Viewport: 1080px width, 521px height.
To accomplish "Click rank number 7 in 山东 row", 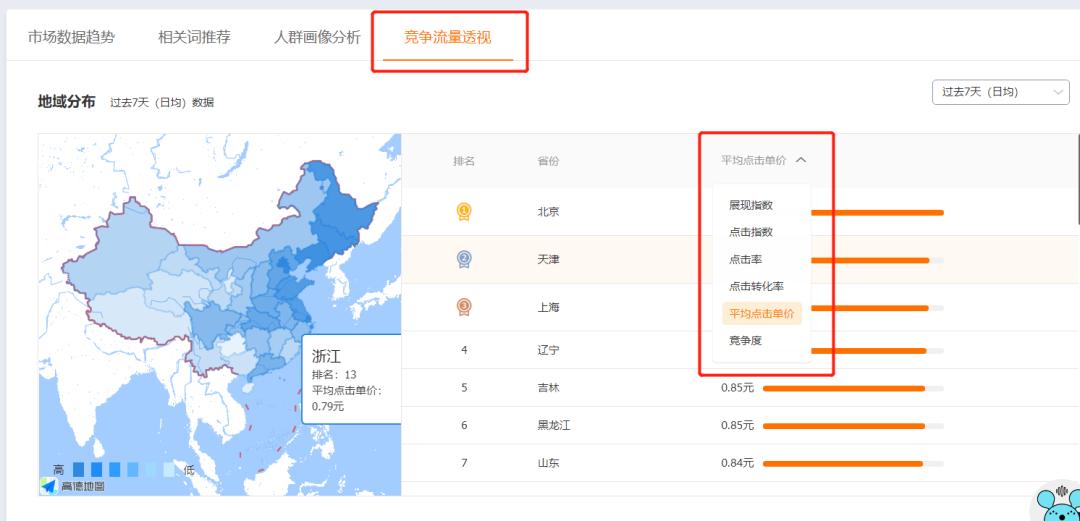I will [x=464, y=462].
